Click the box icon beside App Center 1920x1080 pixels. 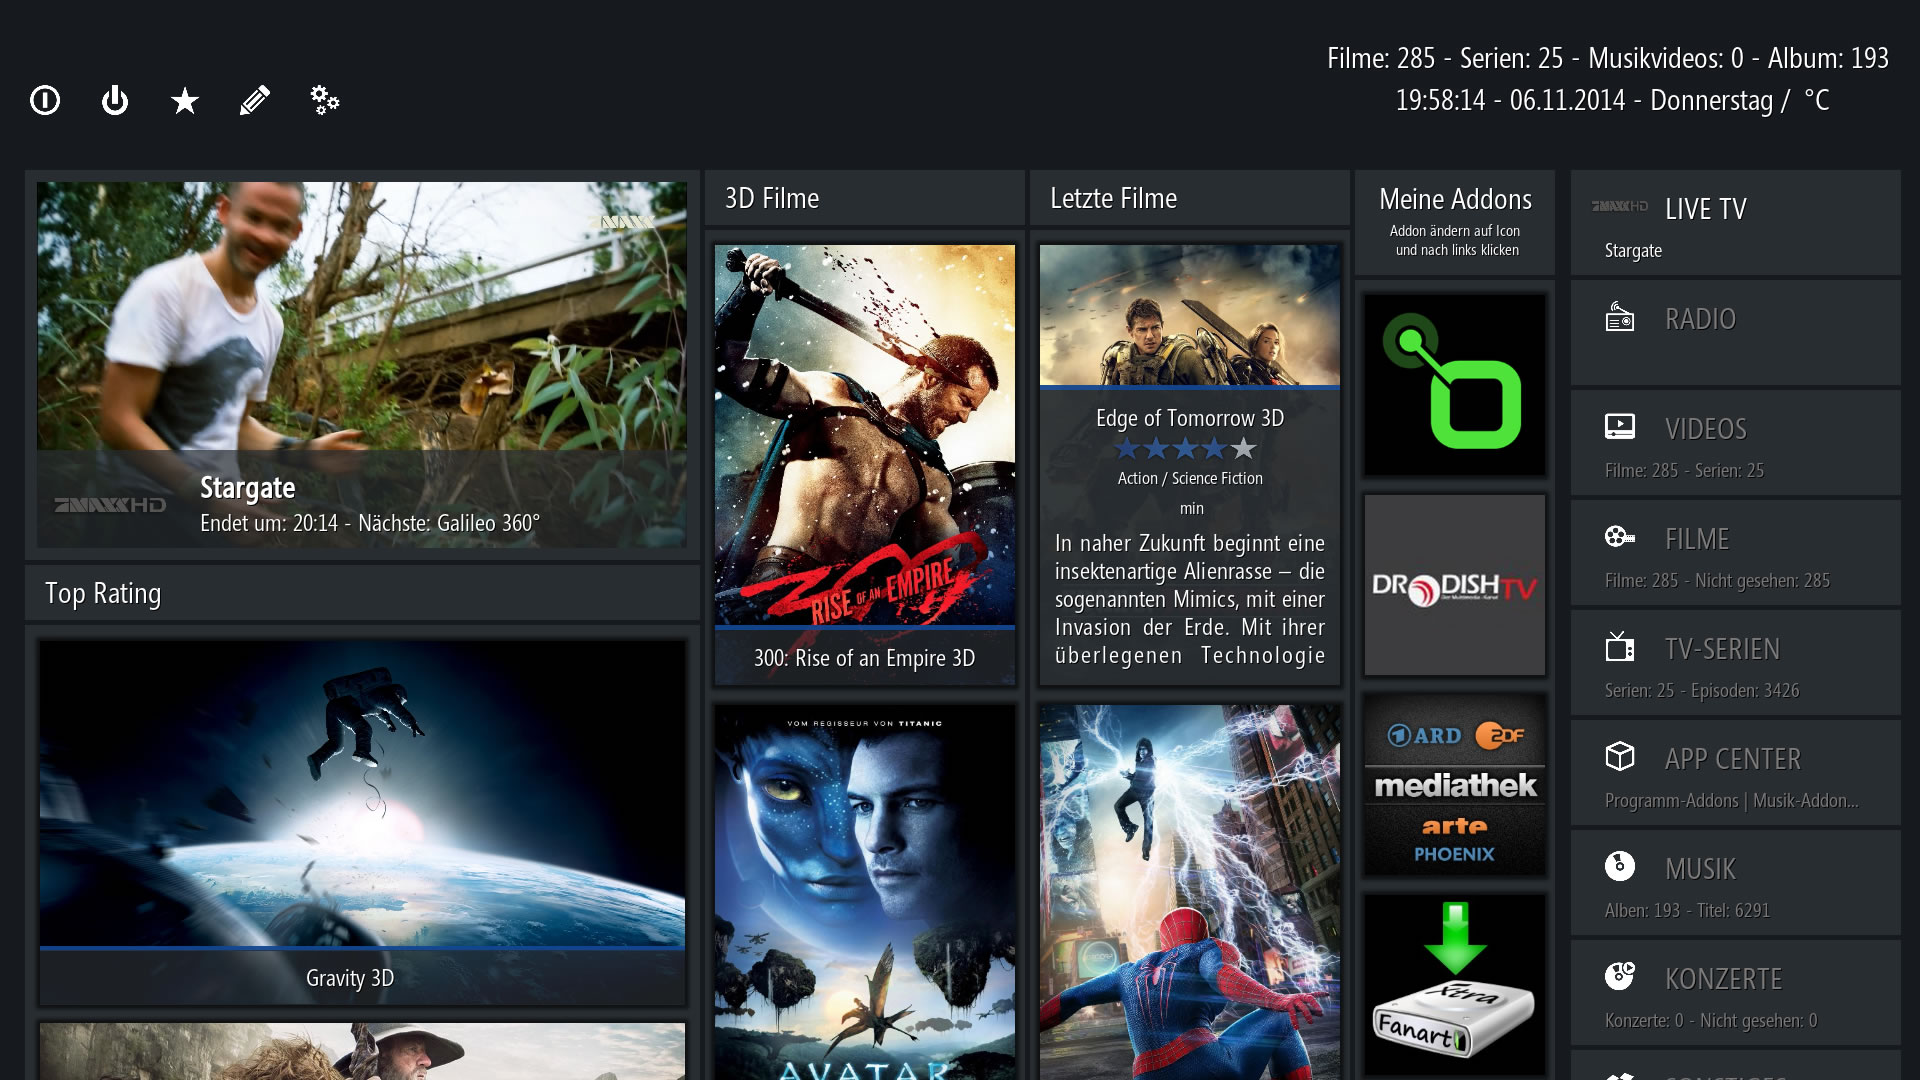tap(1620, 756)
